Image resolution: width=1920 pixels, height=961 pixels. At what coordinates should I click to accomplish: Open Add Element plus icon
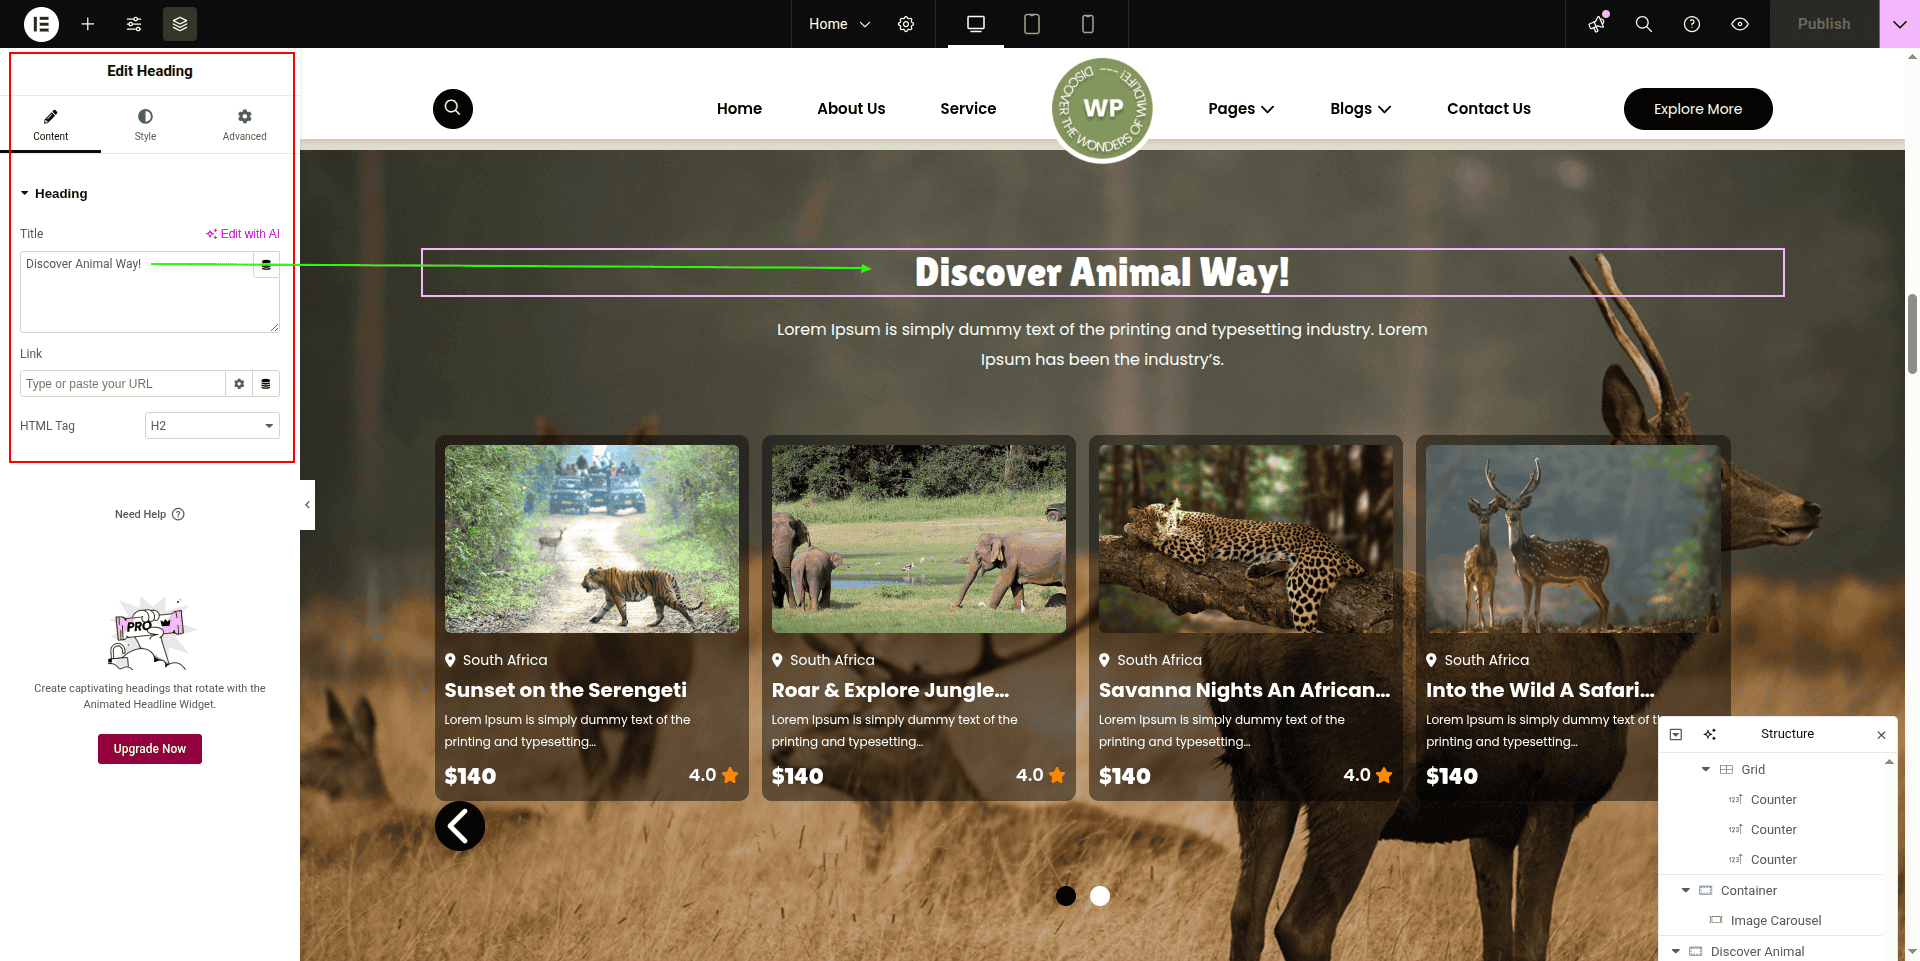88,24
